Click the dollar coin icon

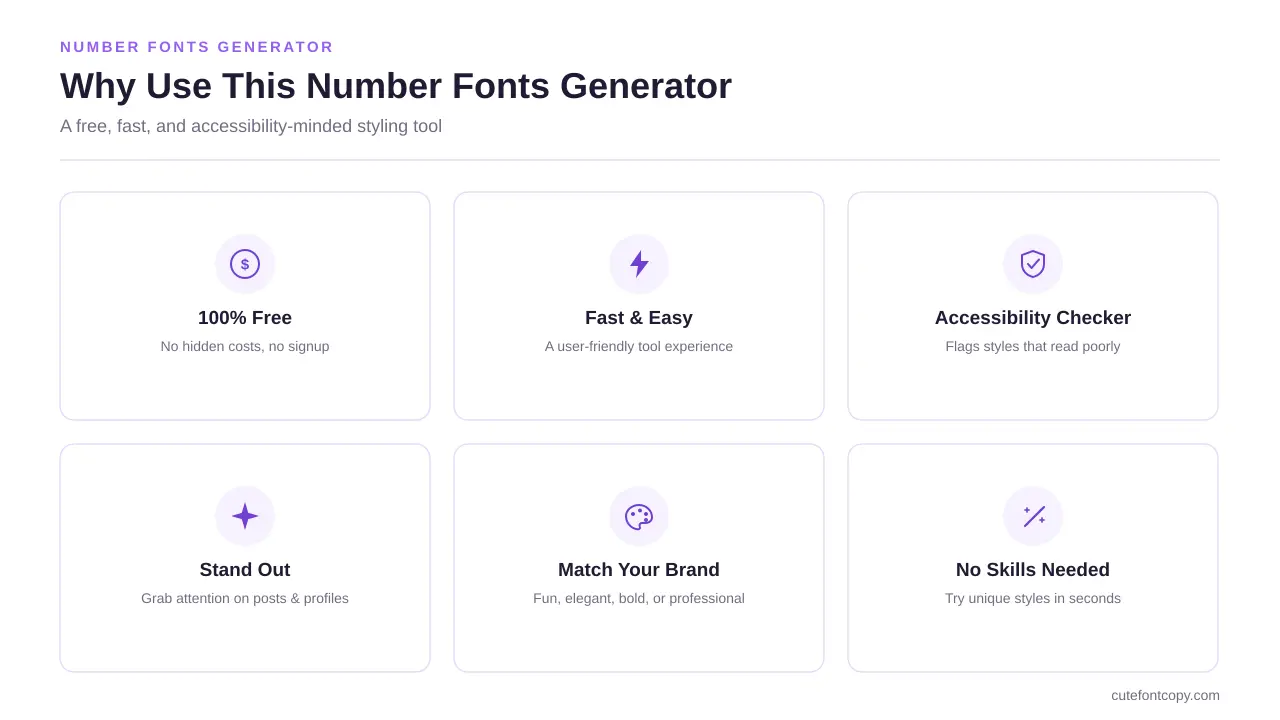pyautogui.click(x=245, y=264)
